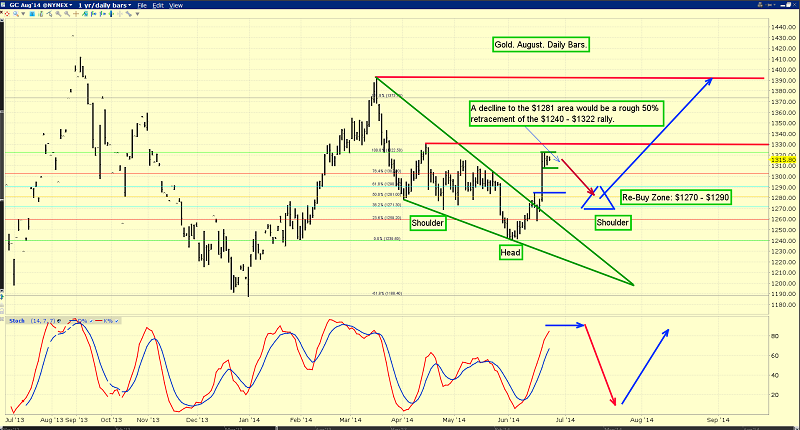Click the blue vertical bar with green marks
This screenshot has width=800, height=430.
[x=111, y=14]
